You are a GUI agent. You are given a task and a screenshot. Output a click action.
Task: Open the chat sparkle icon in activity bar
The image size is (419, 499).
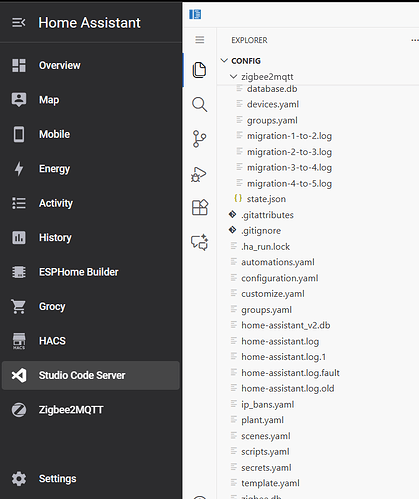click(200, 242)
